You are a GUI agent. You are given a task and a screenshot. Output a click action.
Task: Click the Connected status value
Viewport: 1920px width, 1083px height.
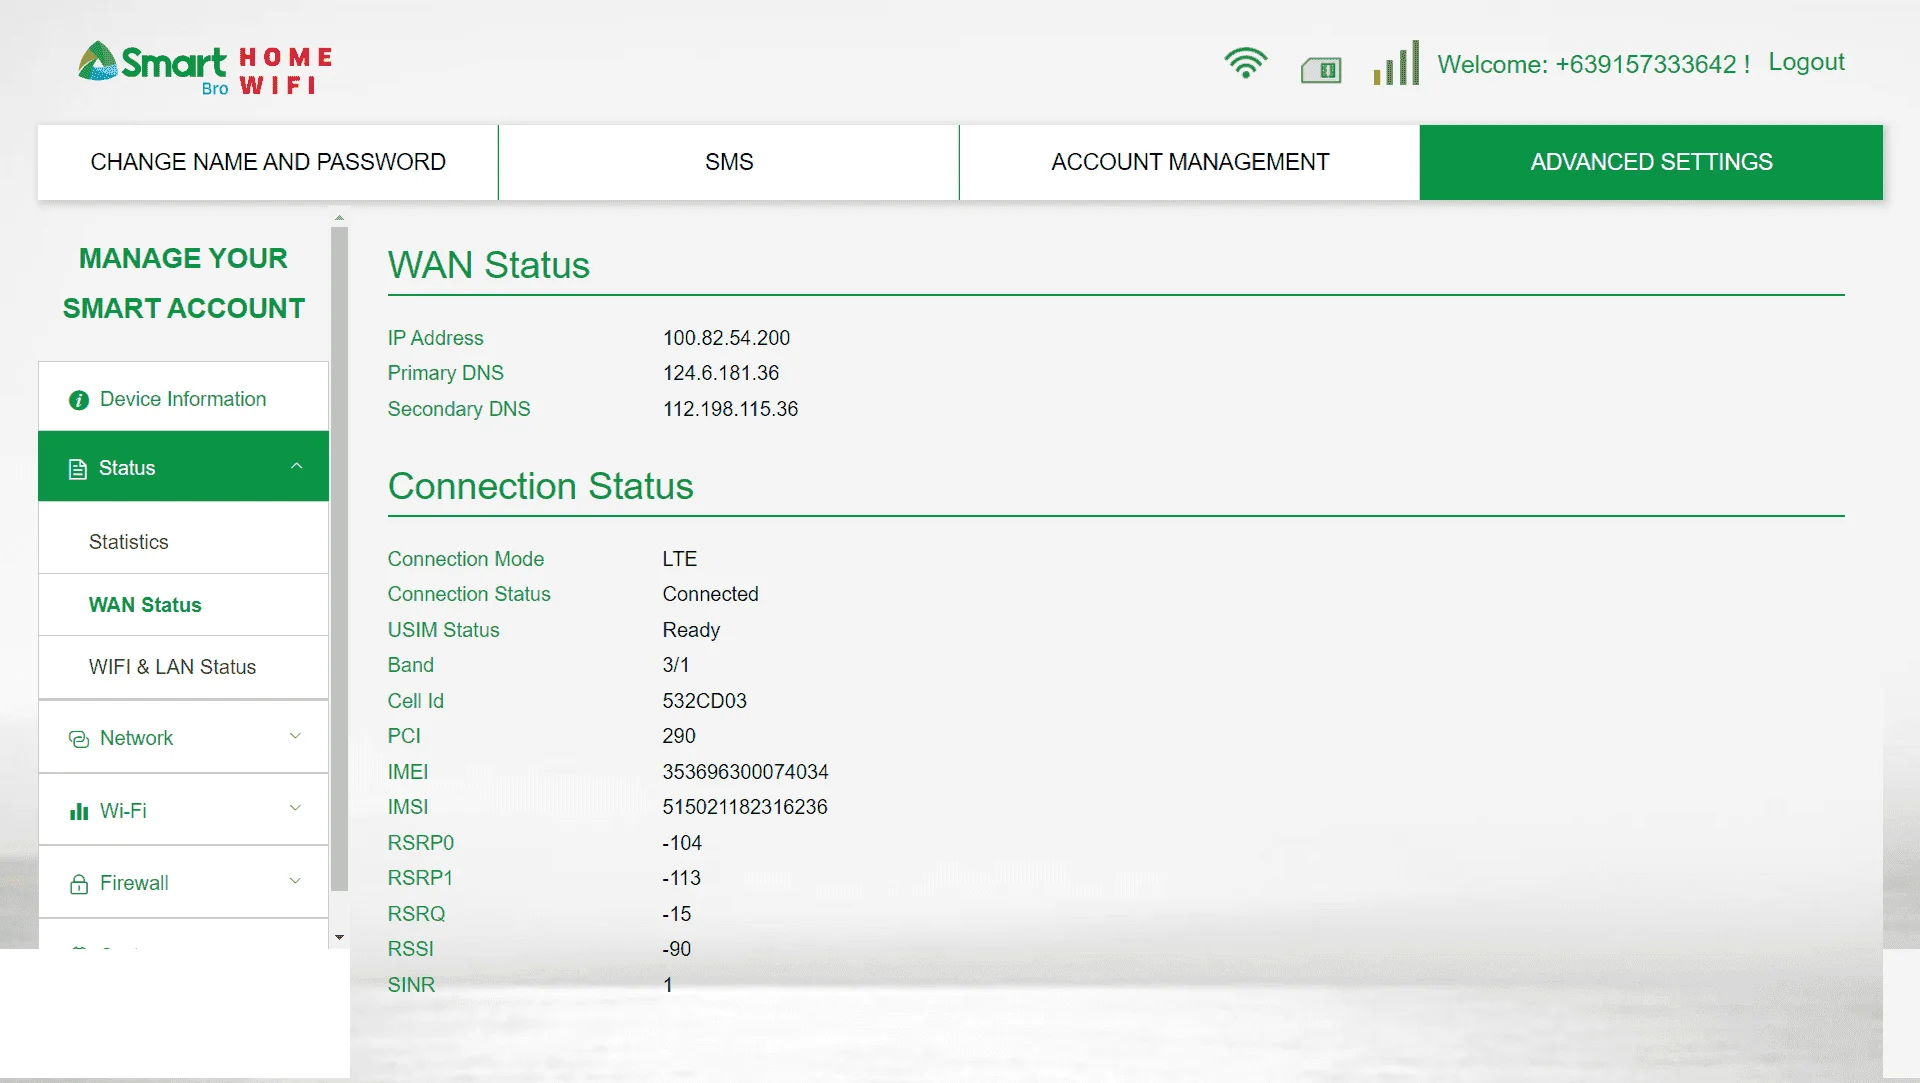710,594
